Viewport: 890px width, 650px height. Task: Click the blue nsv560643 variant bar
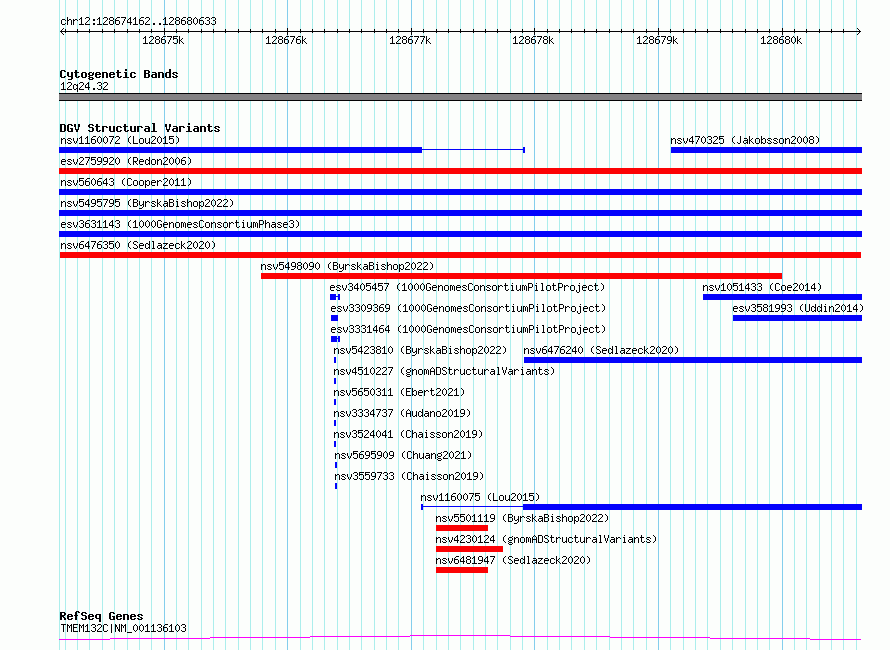[460, 192]
